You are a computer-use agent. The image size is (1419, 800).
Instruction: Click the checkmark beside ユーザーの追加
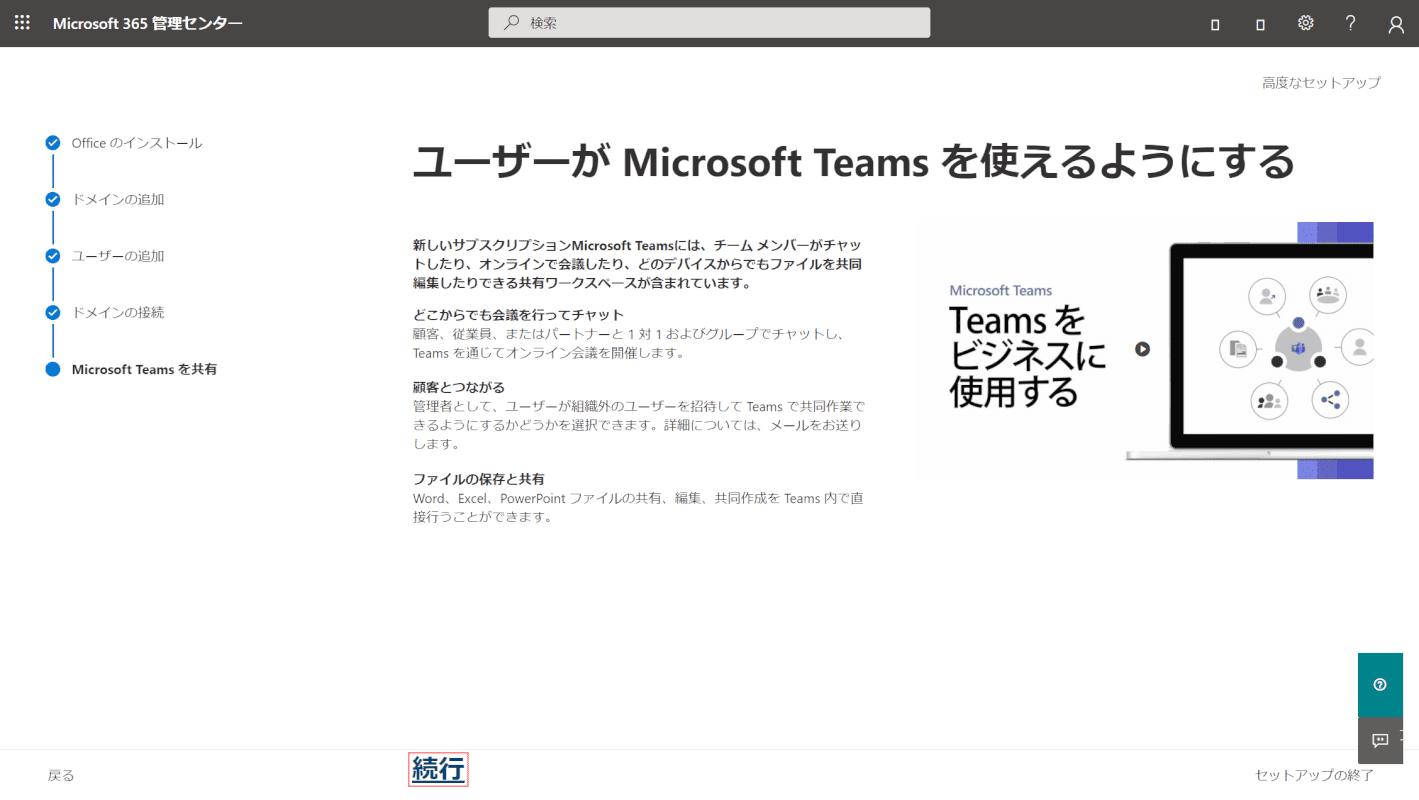click(53, 256)
